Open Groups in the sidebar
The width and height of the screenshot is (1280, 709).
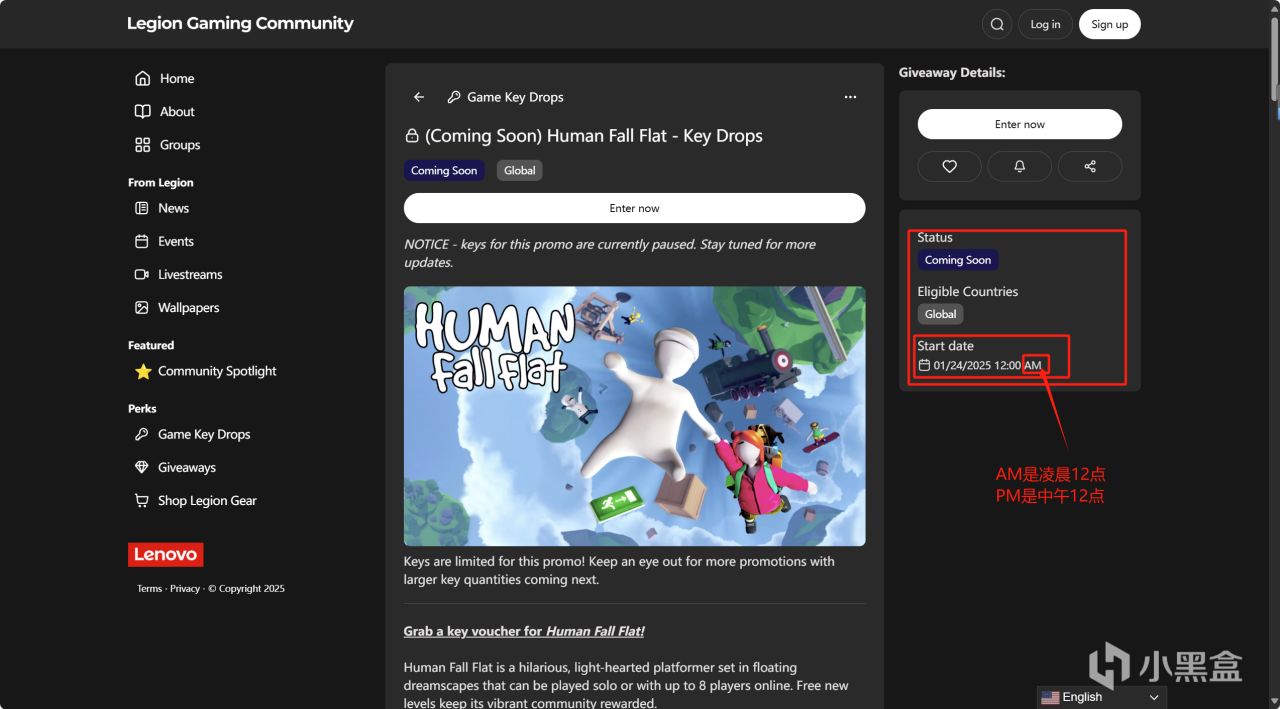(x=180, y=145)
